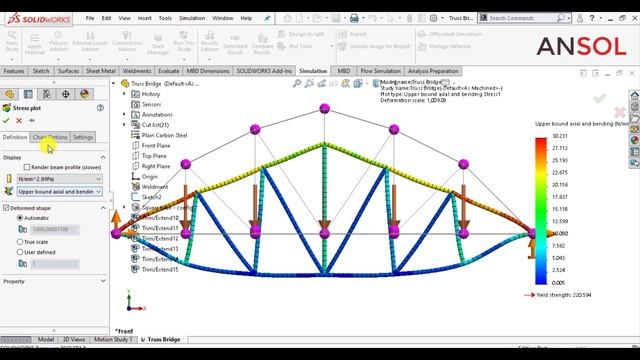Click the Run This Study ribbon icon

(184, 42)
